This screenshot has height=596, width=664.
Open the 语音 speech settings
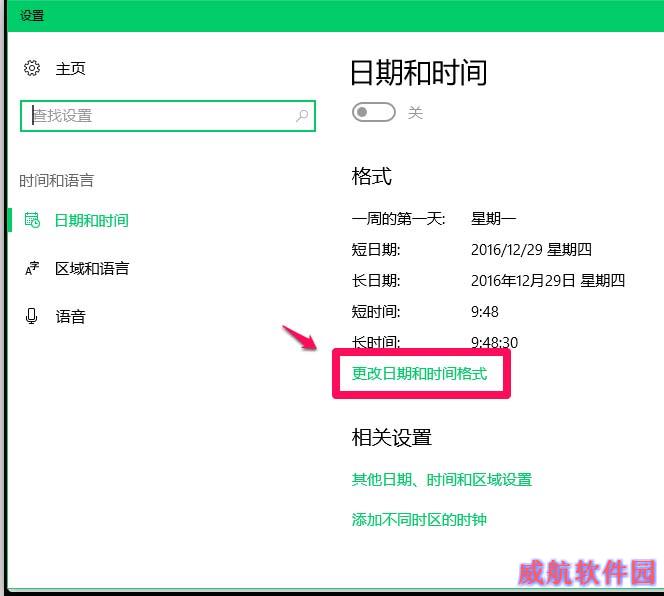point(71,316)
